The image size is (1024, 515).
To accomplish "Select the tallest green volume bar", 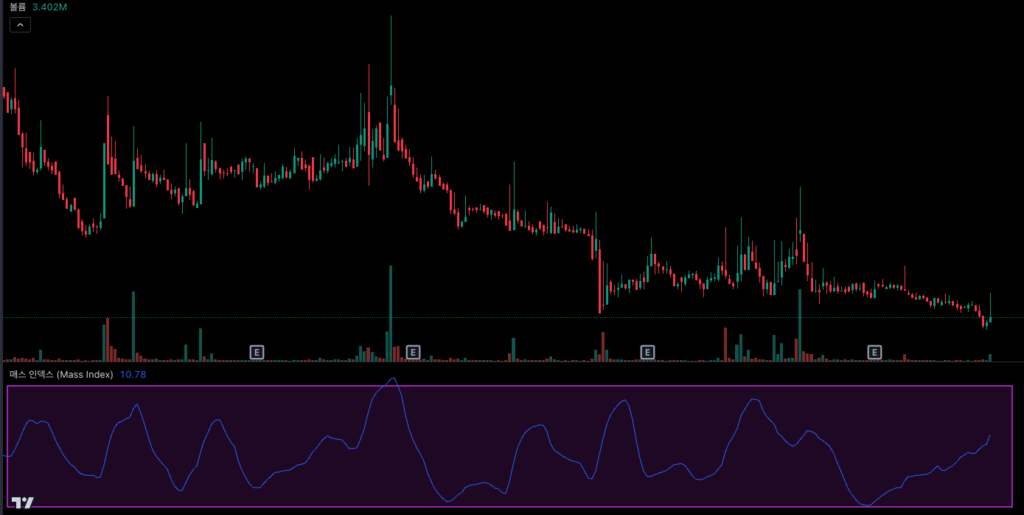I will coord(390,310).
